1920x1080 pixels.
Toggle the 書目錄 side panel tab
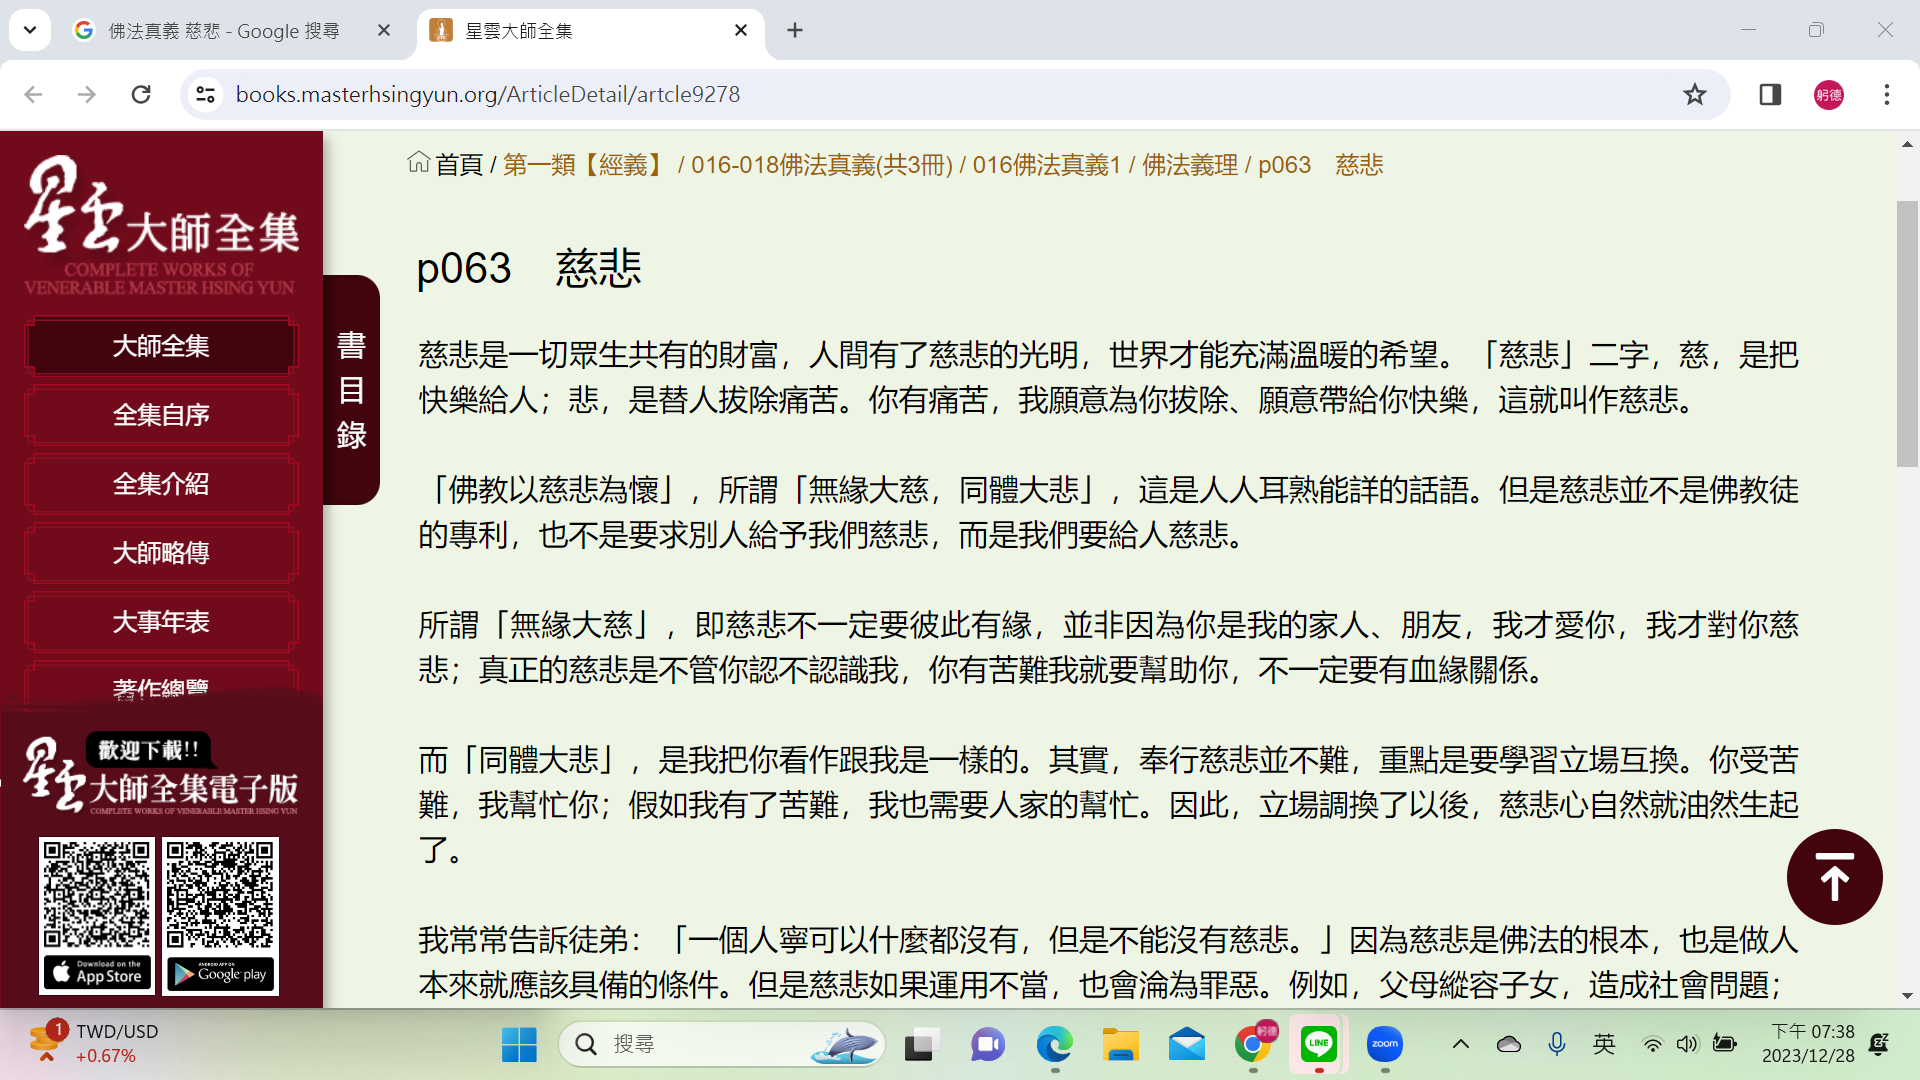[351, 390]
